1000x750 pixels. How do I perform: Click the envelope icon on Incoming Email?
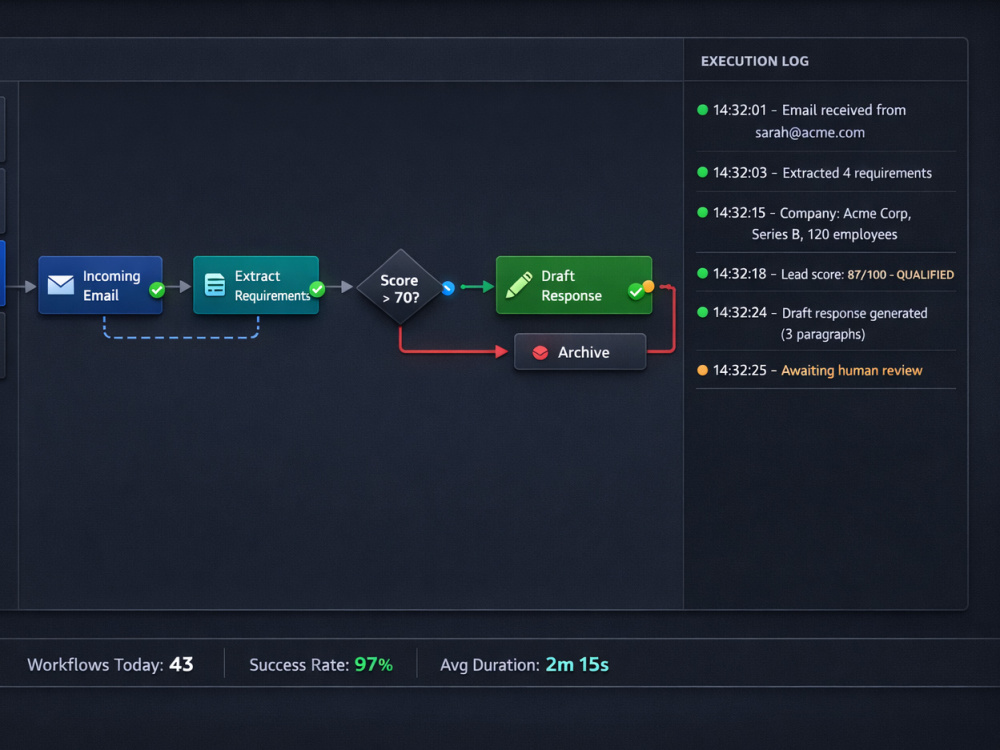61,284
